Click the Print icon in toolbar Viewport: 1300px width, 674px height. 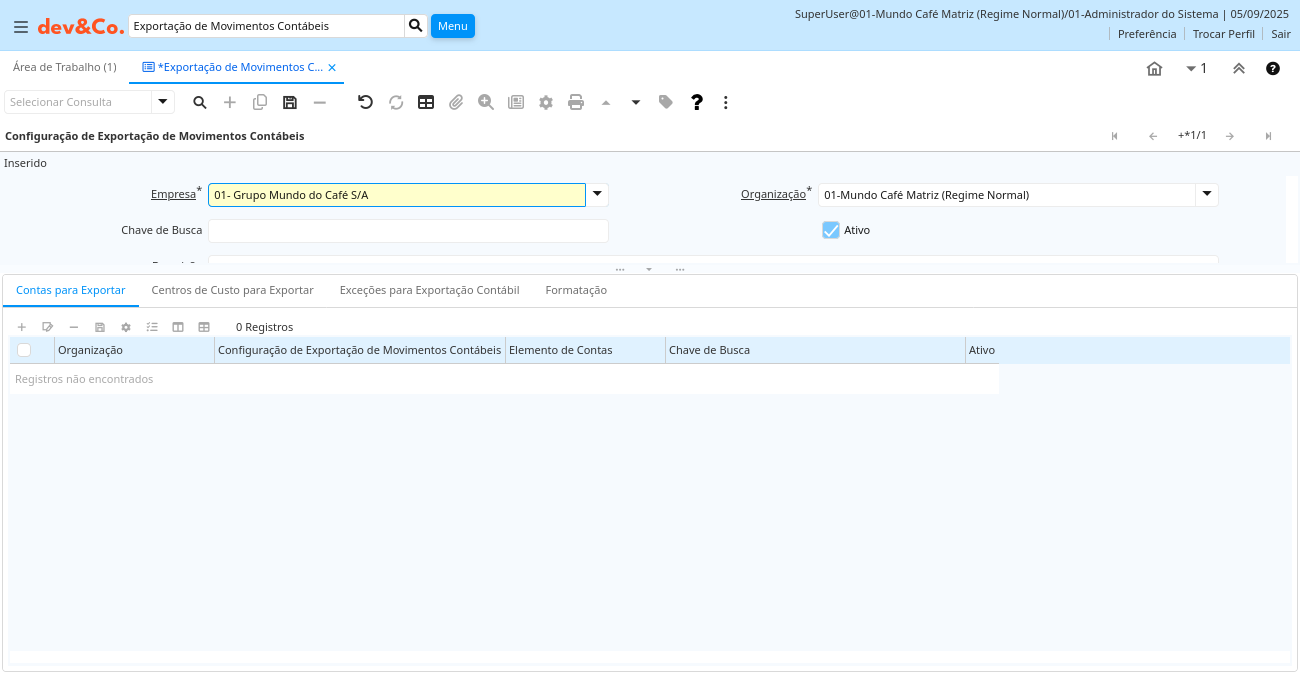(x=576, y=102)
